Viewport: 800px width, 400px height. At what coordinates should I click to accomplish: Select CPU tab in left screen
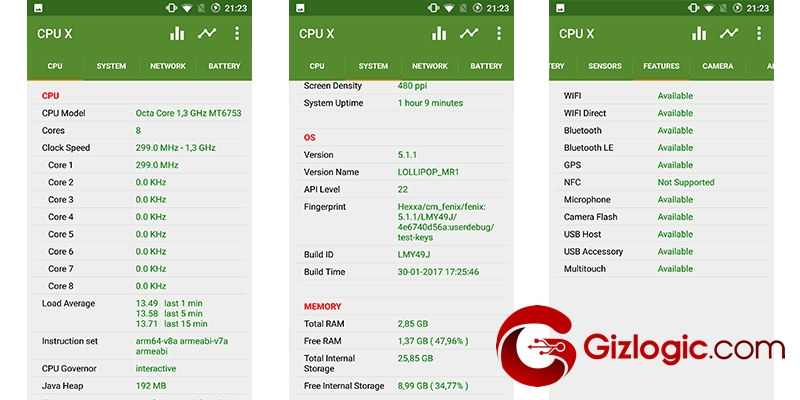[x=55, y=66]
